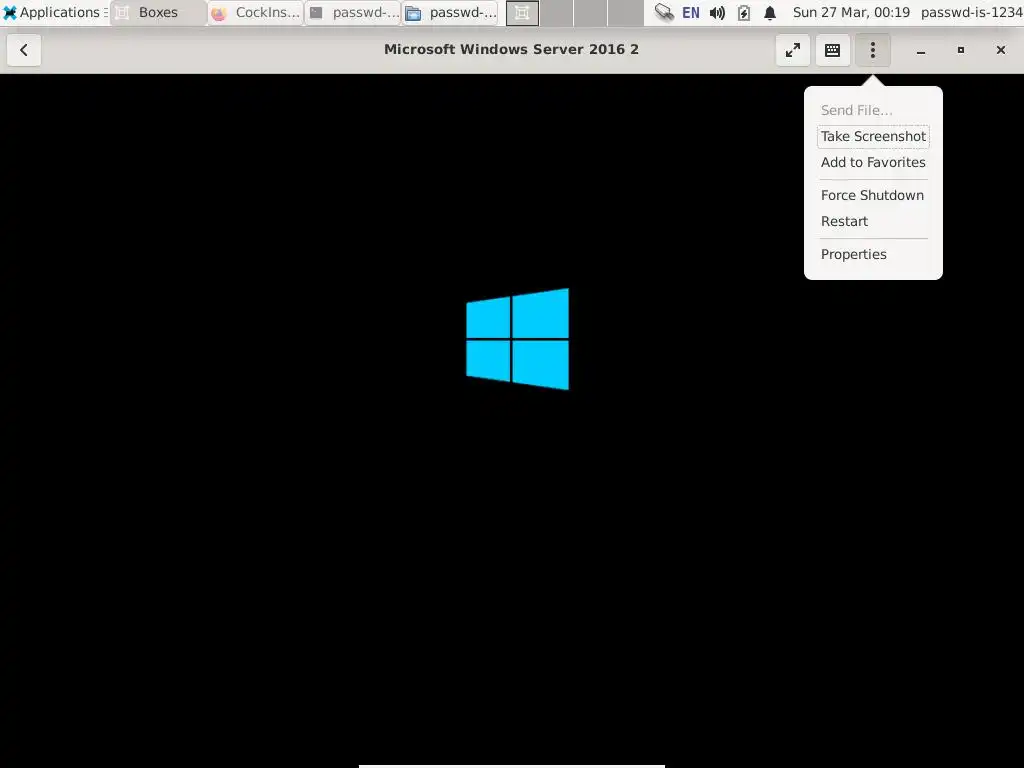Open the keyboard shortcuts send menu
The width and height of the screenshot is (1024, 768).
click(833, 50)
